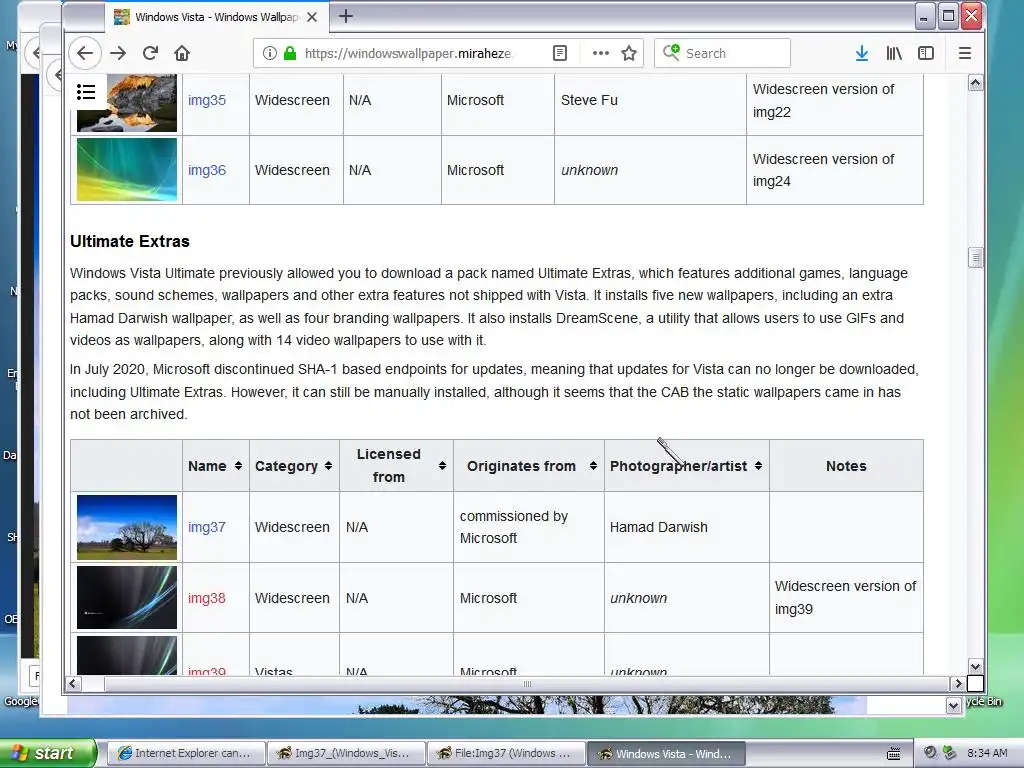Select the Windows Vista - Windows Wallpaper tab

click(x=216, y=18)
